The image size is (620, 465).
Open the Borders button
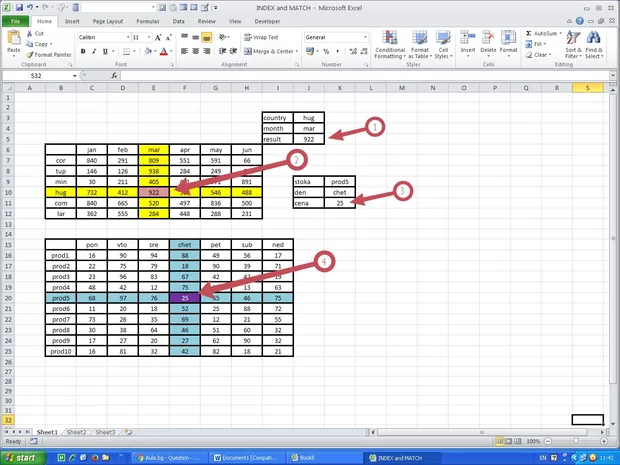127,51
